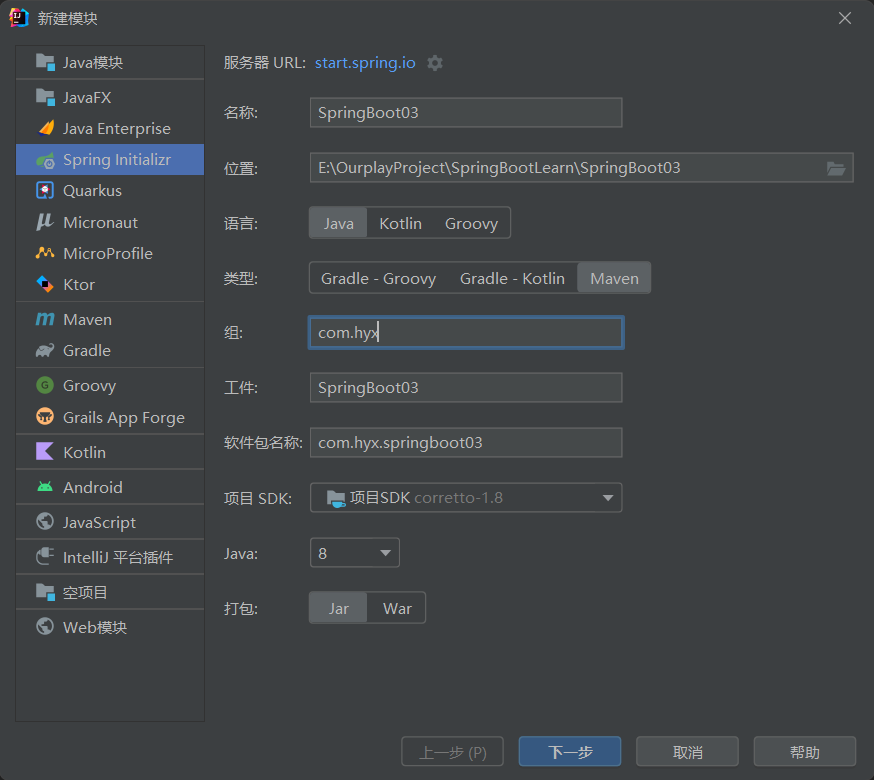This screenshot has height=780, width=874.
Task: Select Java language option
Action: [338, 223]
